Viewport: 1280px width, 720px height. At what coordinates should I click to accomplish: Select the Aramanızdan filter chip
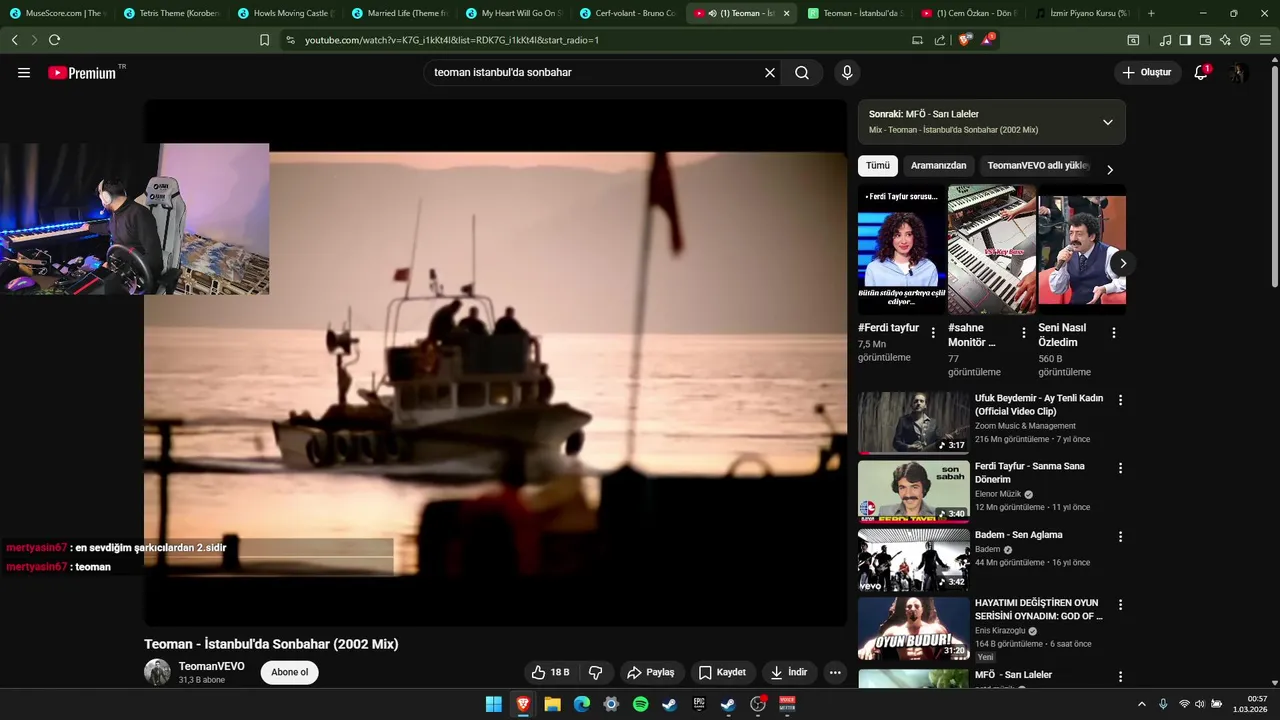point(938,166)
